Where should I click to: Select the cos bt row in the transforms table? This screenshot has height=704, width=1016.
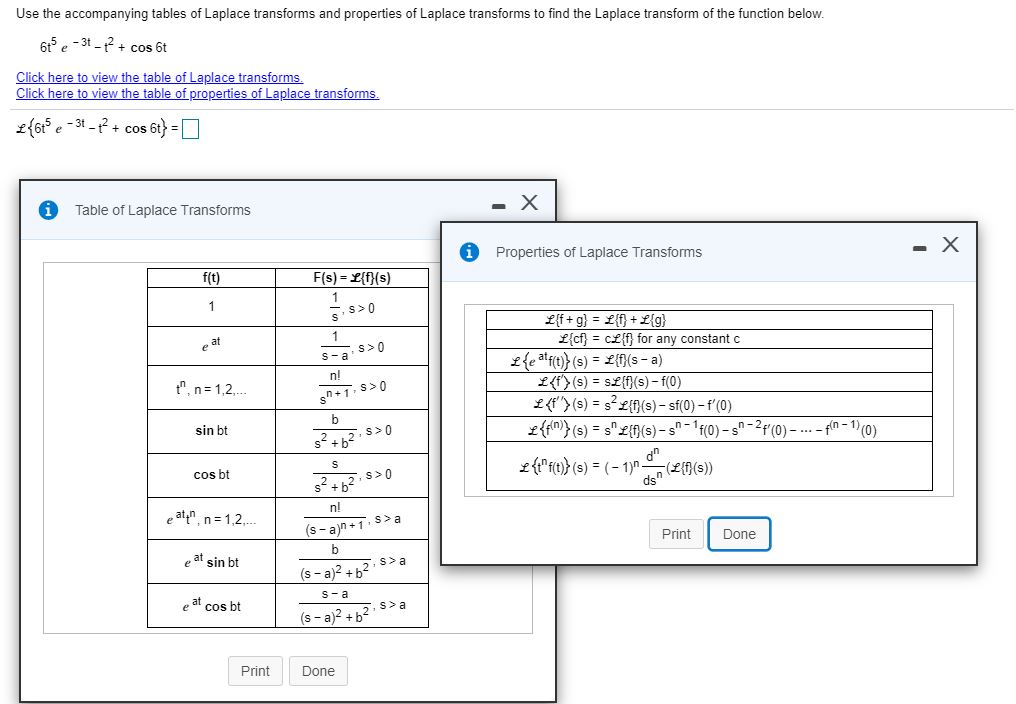[210, 475]
